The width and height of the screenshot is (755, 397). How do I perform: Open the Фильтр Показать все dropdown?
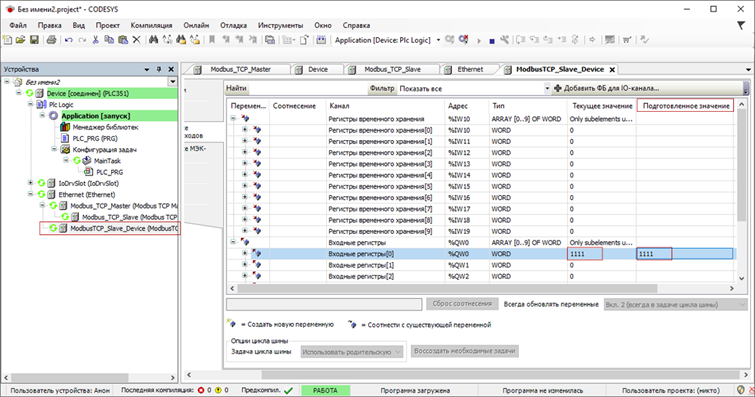[x=547, y=89]
